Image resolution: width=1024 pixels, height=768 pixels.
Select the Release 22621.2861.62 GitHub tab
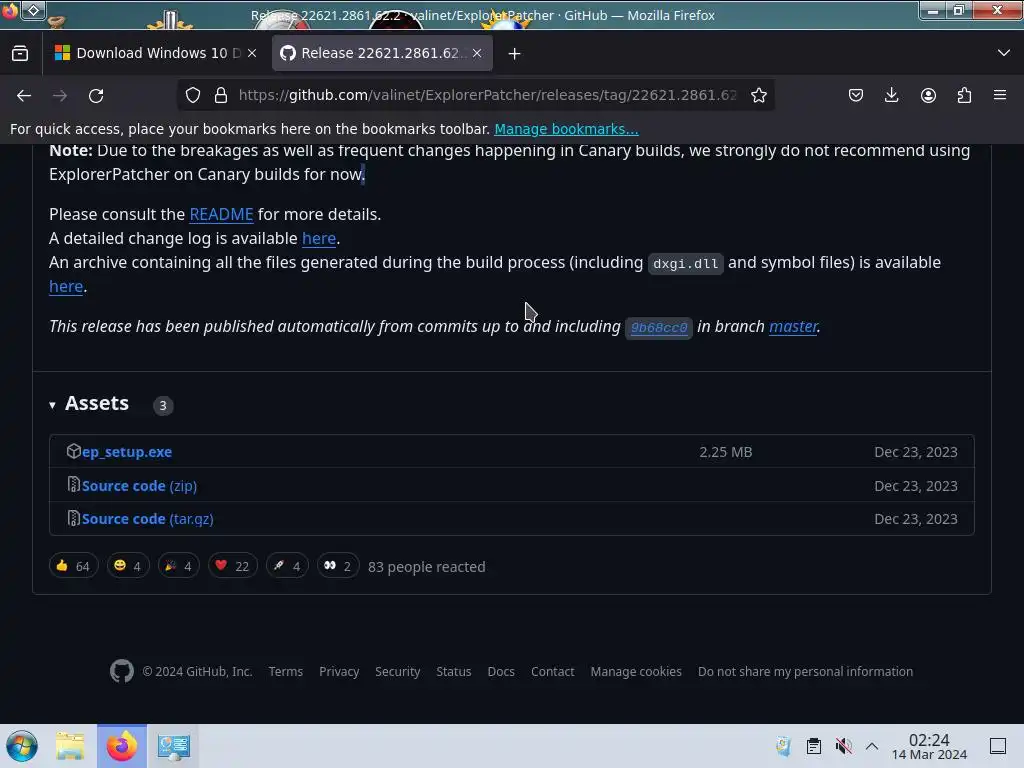[382, 53]
